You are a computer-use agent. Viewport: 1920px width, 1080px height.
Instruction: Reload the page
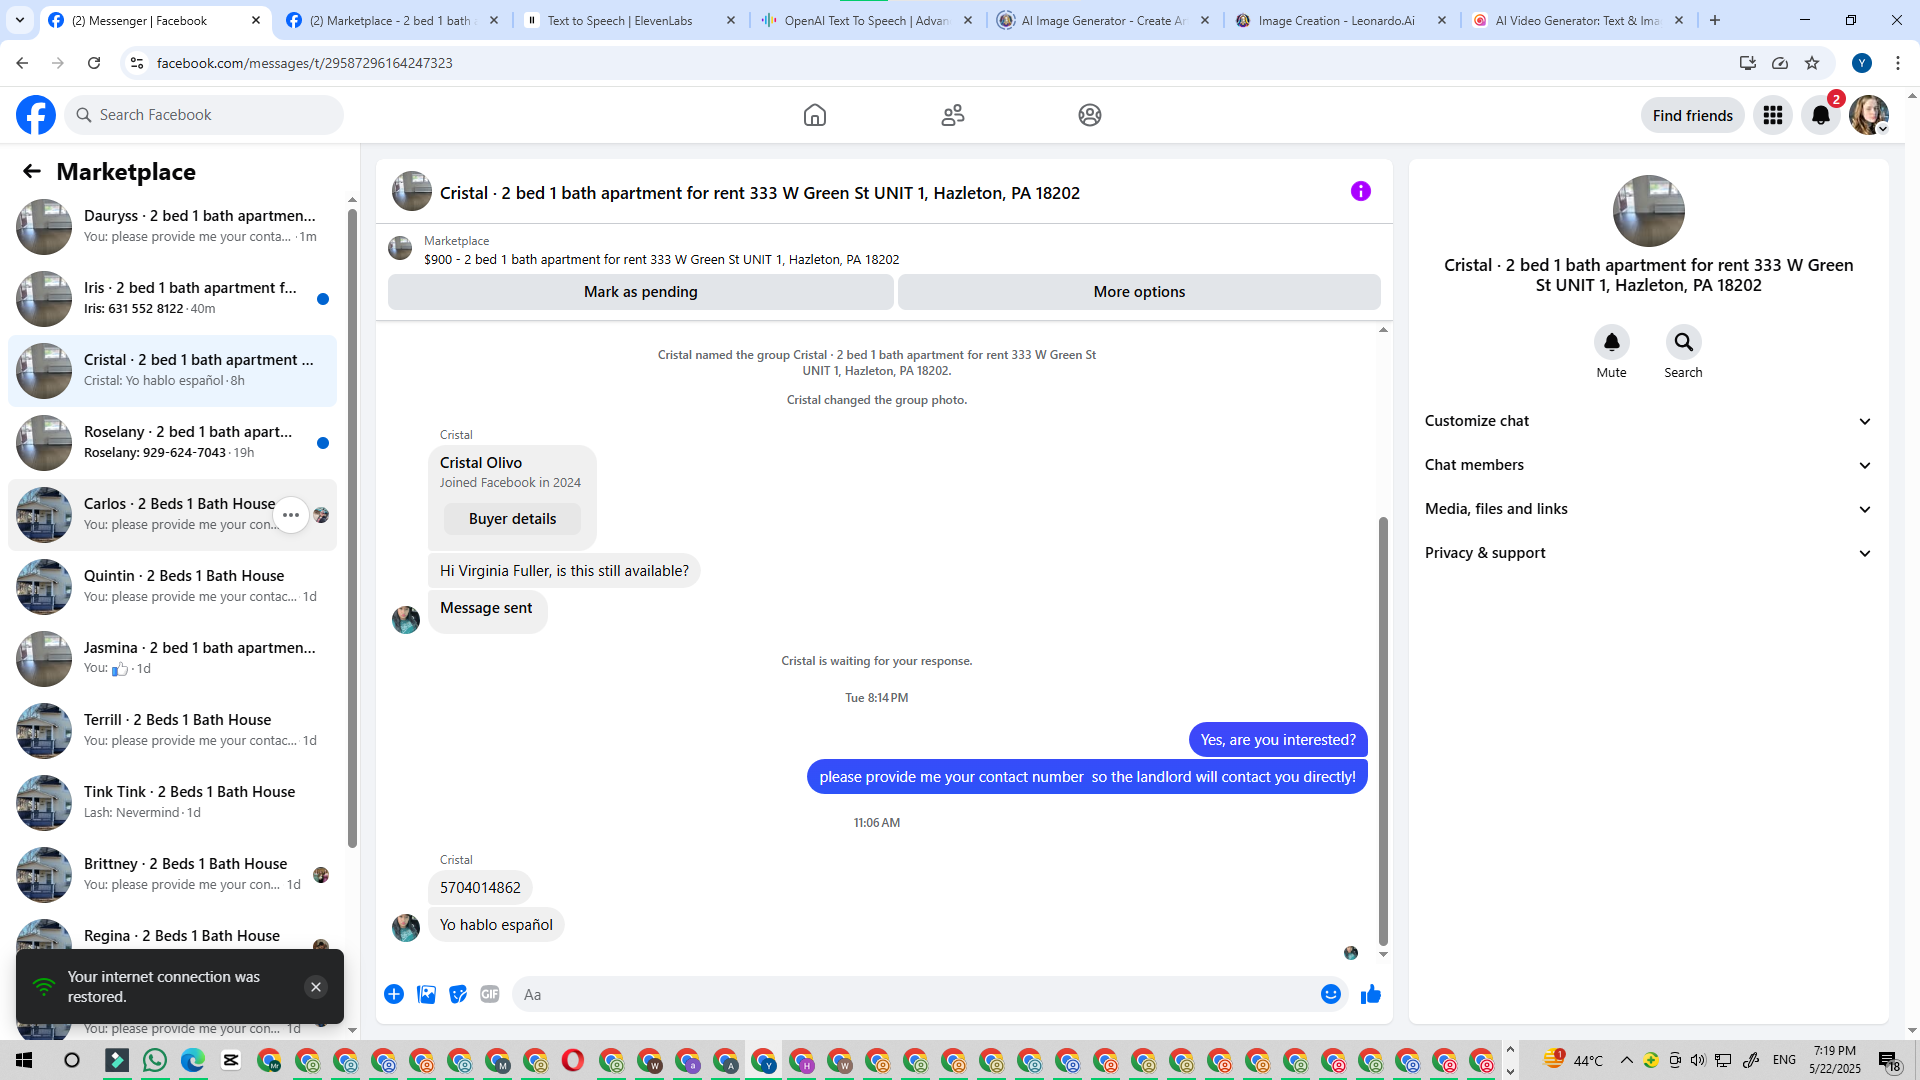[94, 63]
